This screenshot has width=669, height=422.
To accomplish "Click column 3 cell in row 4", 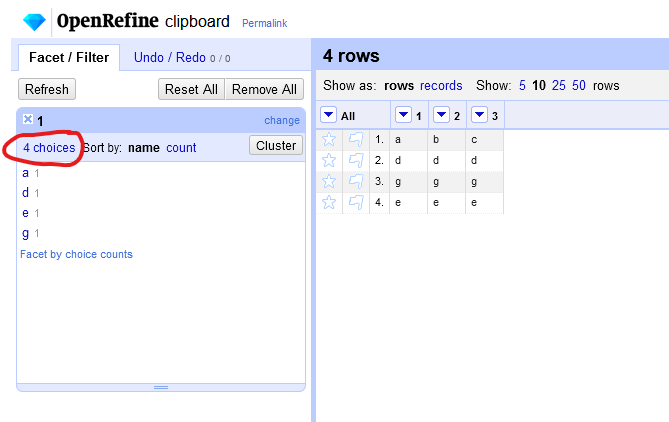I will (x=484, y=202).
